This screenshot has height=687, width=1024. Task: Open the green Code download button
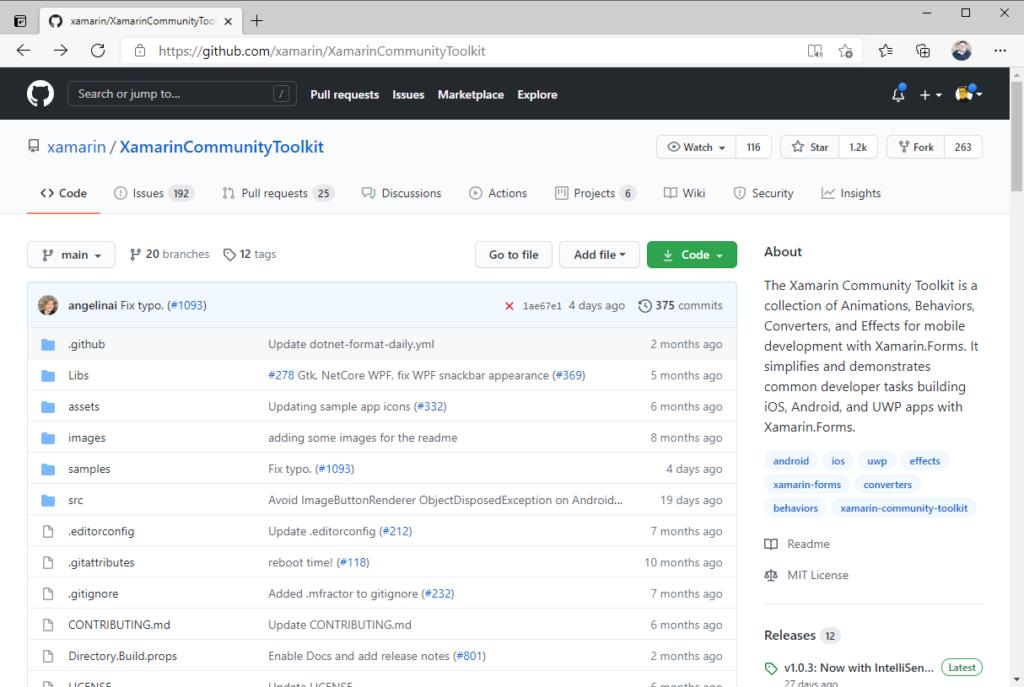pyautogui.click(x=691, y=254)
